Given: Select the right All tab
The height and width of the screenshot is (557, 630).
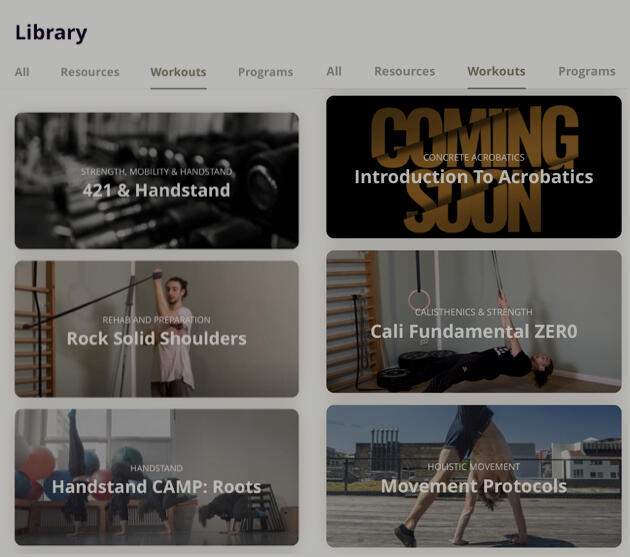Looking at the screenshot, I should (334, 71).
